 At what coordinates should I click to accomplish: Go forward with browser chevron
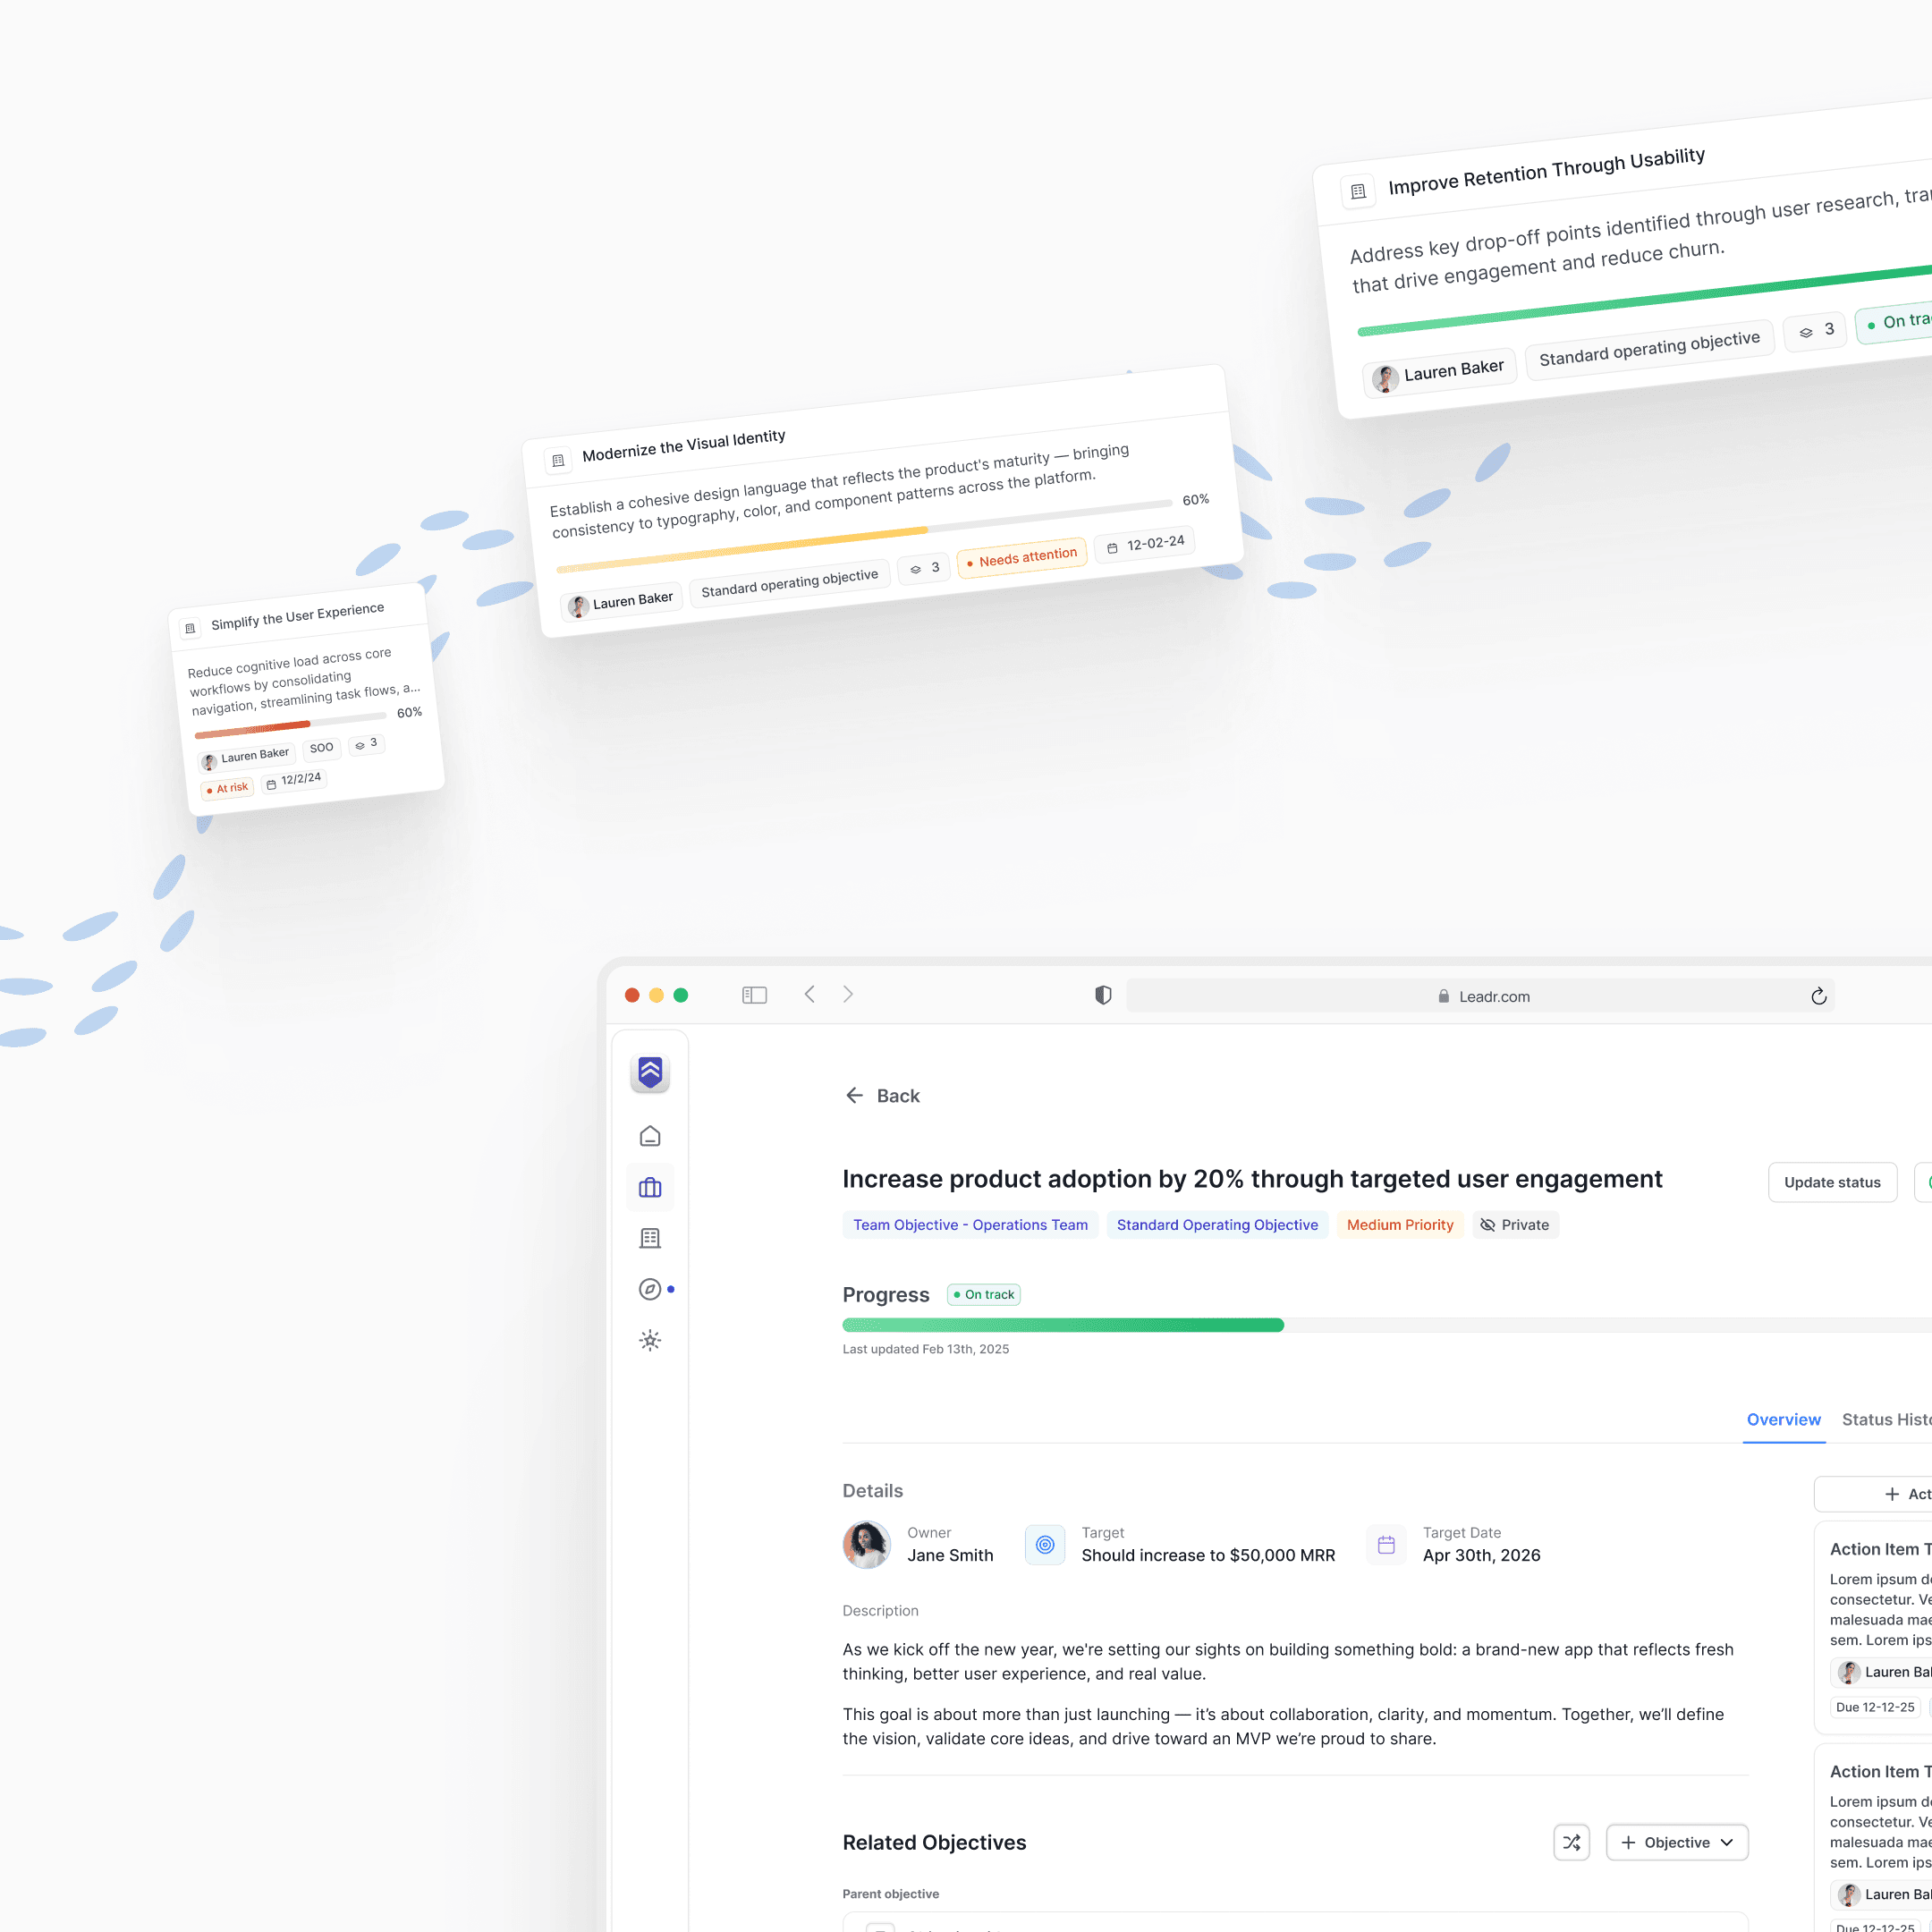848,994
